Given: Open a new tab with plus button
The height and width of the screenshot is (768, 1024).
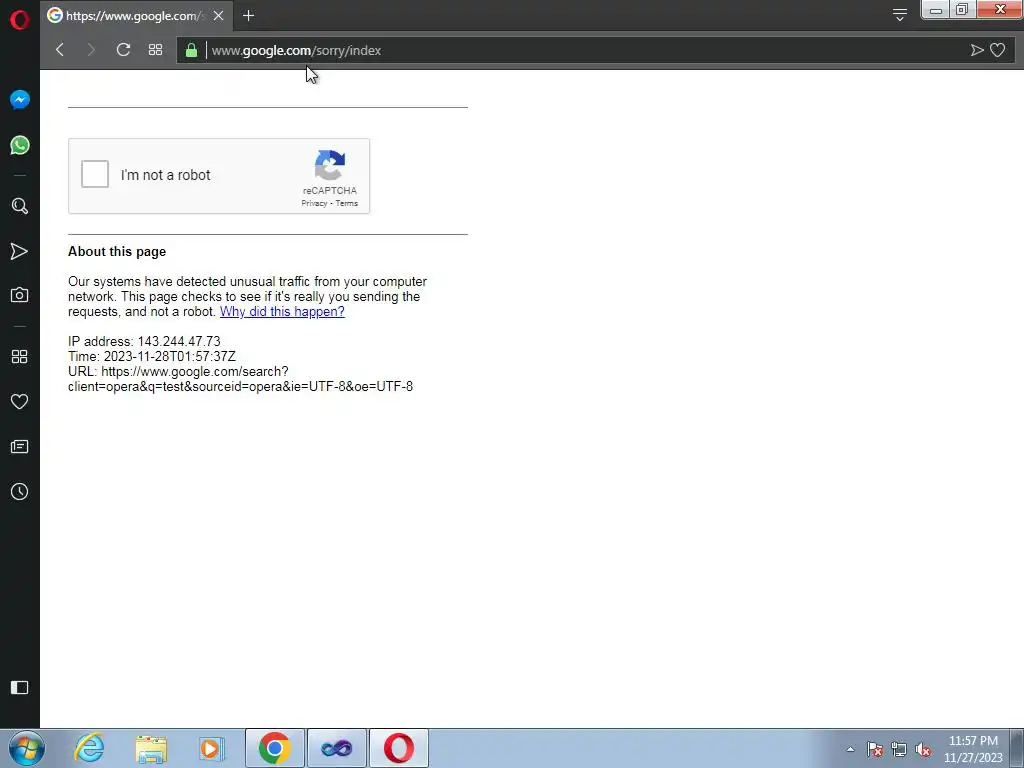Looking at the screenshot, I should click(x=248, y=16).
